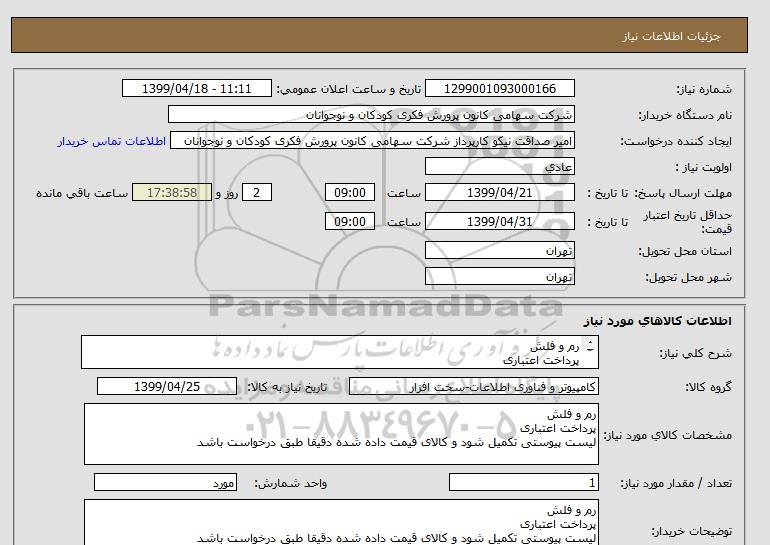Screen dimensions: 770x545
Task: Click the delivery city field تهران
Action: [x=499, y=276]
